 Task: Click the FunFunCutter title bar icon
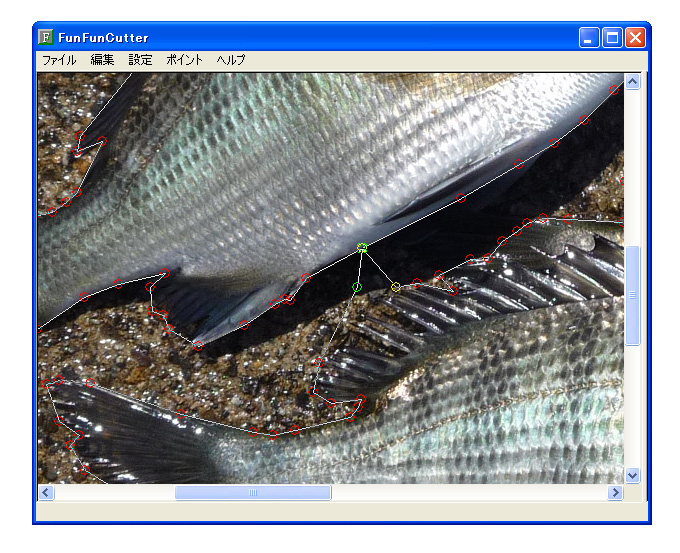pos(46,37)
